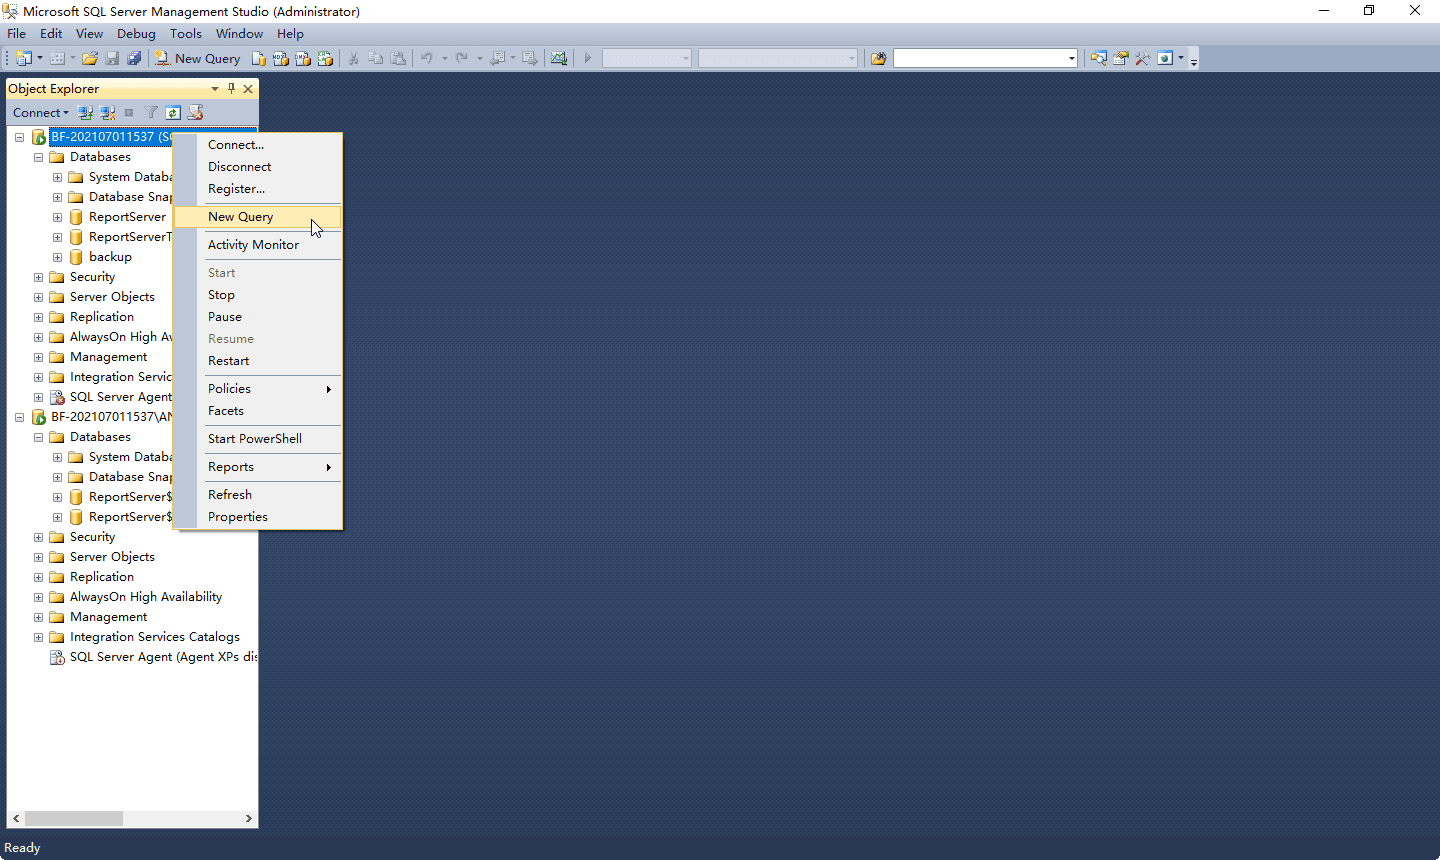
Task: Open the Window menu
Action: pos(240,34)
